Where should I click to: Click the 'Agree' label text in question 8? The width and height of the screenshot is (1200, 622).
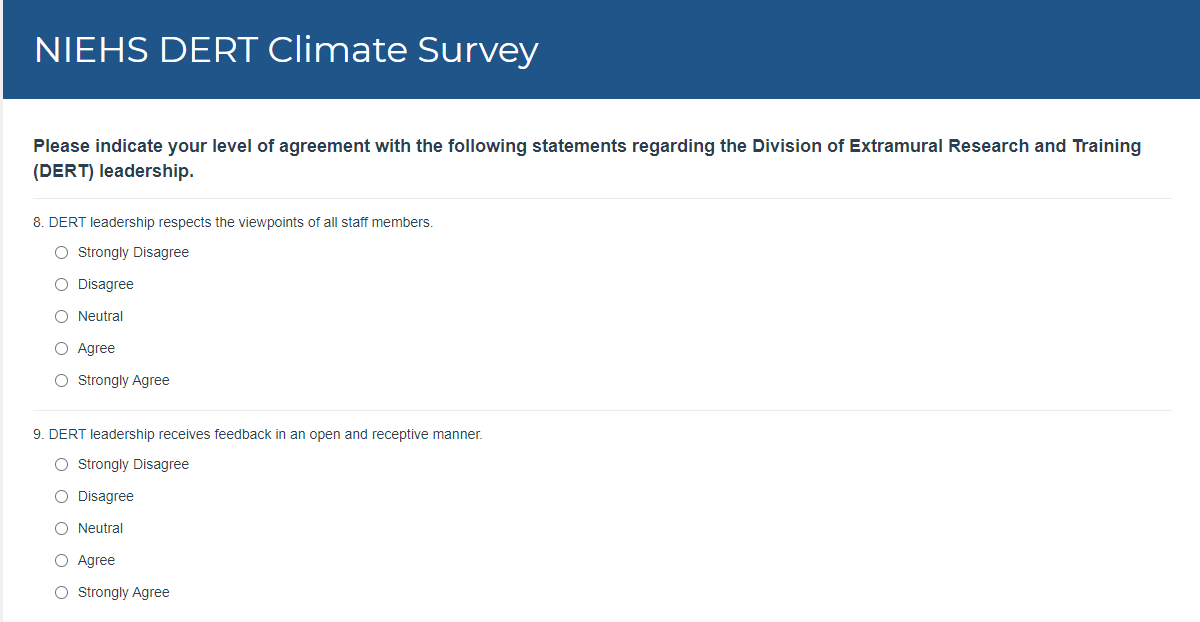click(97, 348)
